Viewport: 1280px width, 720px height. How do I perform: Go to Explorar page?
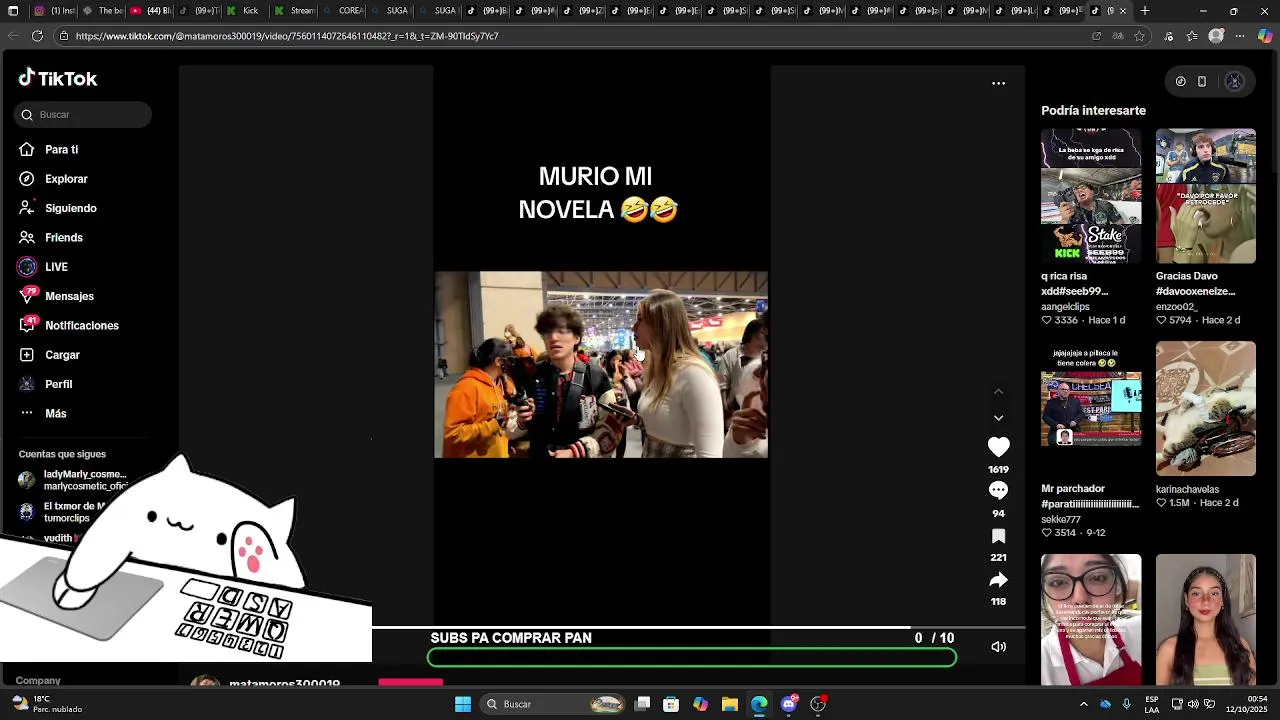tap(66, 179)
